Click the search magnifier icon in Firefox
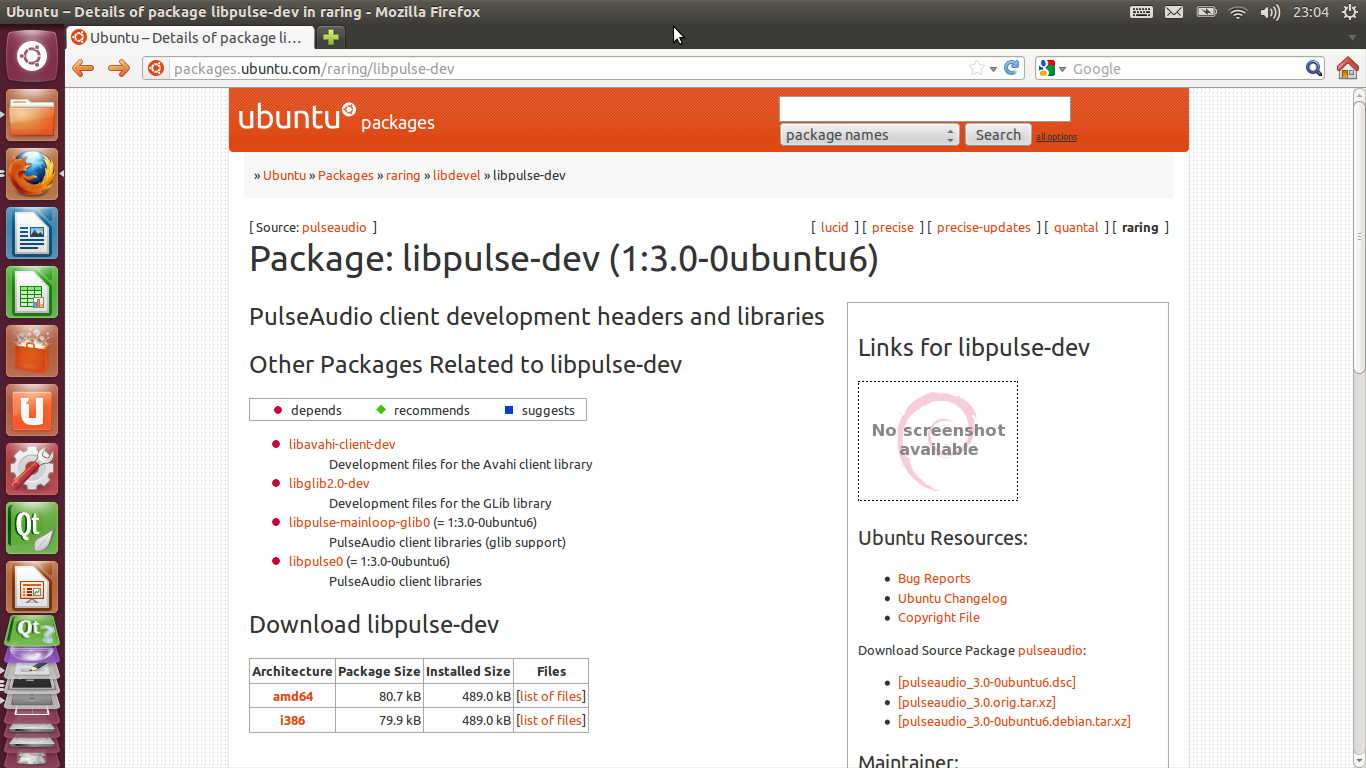This screenshot has width=1366, height=768. click(1314, 68)
